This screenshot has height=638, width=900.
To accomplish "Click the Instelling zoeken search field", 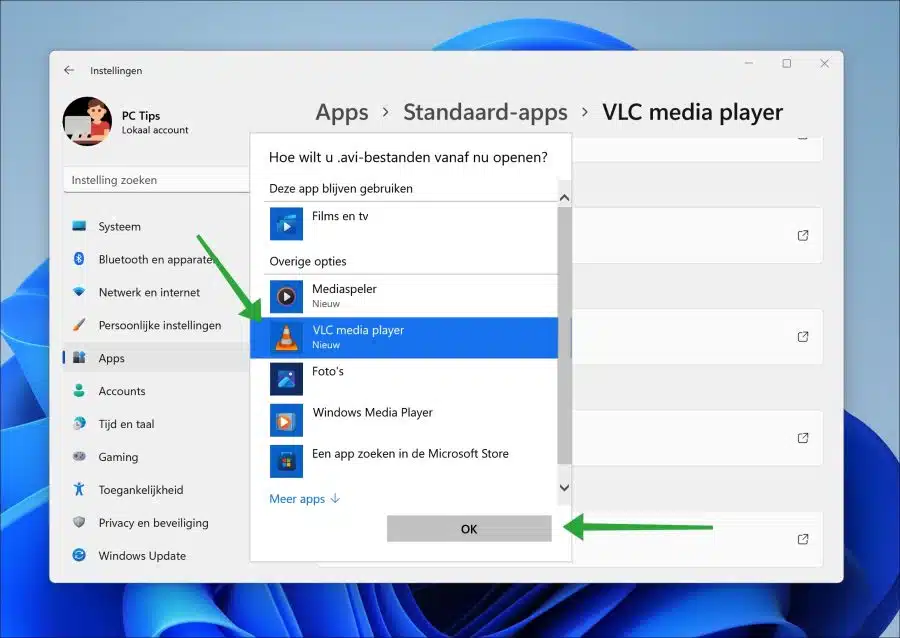I will (156, 180).
